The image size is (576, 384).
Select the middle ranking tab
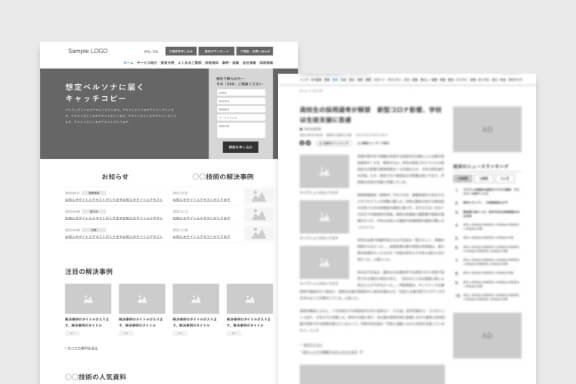coord(484,179)
